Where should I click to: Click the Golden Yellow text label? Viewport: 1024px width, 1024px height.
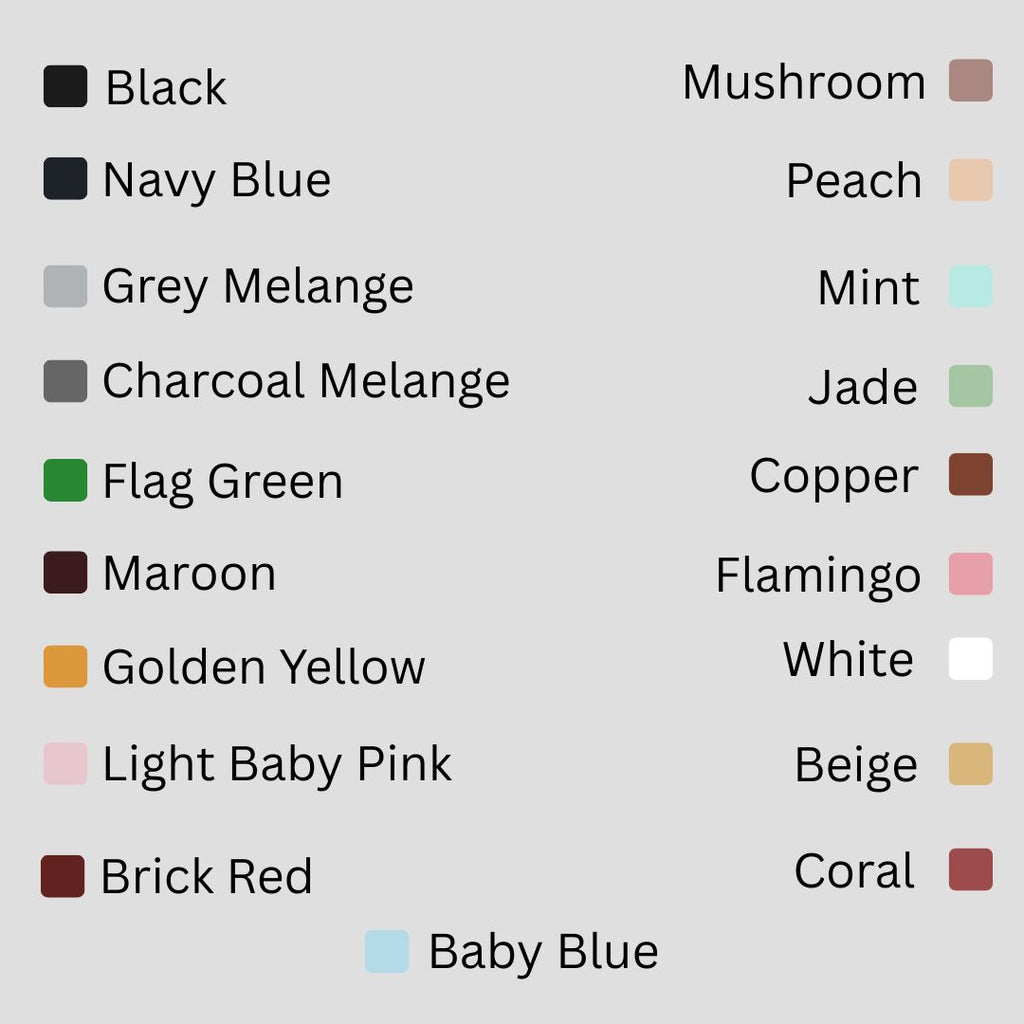point(264,667)
